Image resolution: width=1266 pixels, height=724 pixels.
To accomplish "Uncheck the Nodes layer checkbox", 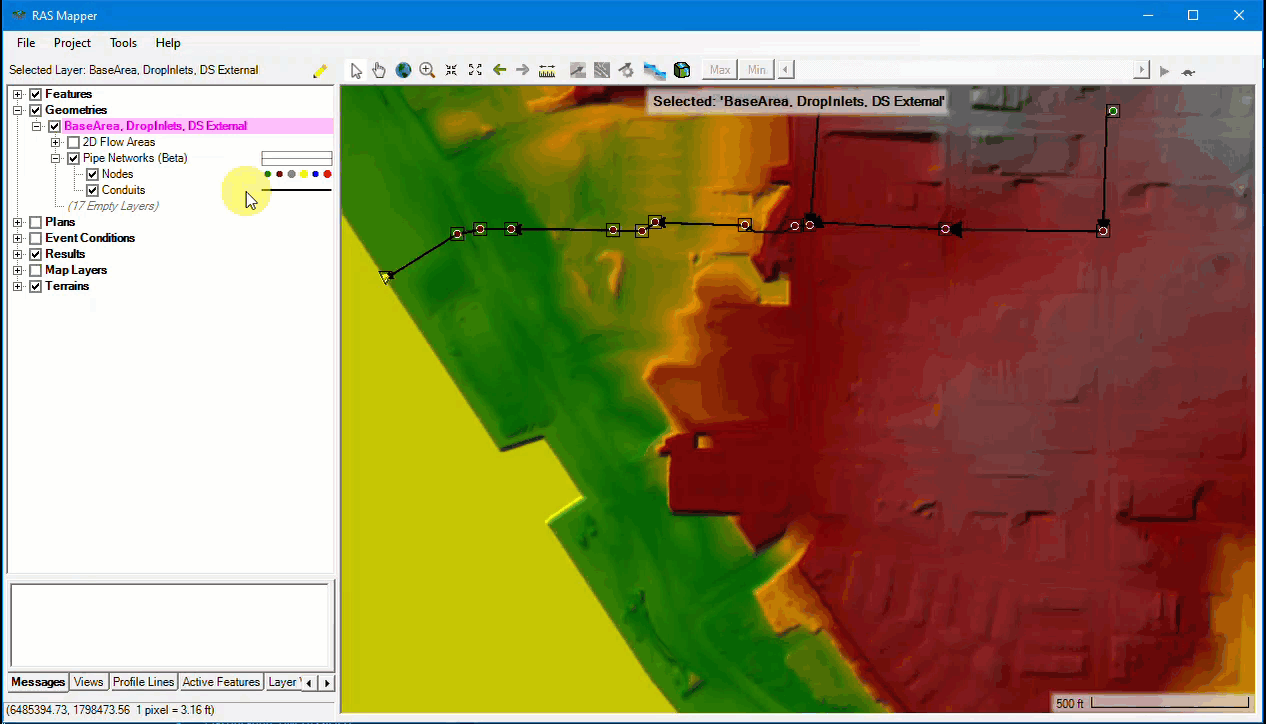I will click(x=93, y=174).
